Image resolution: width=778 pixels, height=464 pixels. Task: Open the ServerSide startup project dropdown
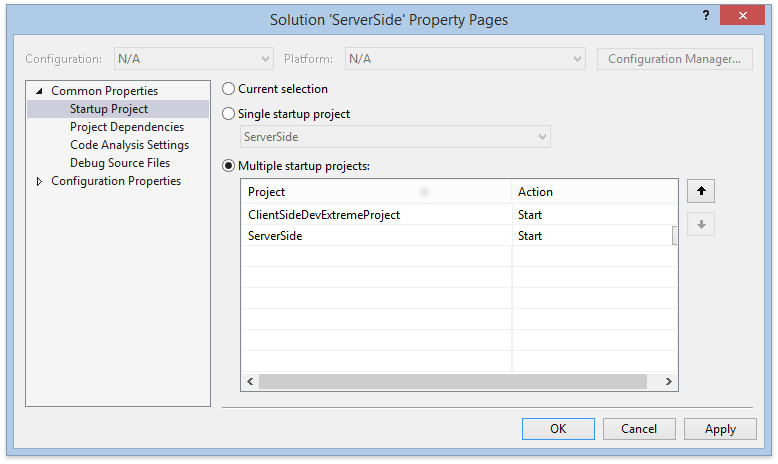pyautogui.click(x=395, y=137)
